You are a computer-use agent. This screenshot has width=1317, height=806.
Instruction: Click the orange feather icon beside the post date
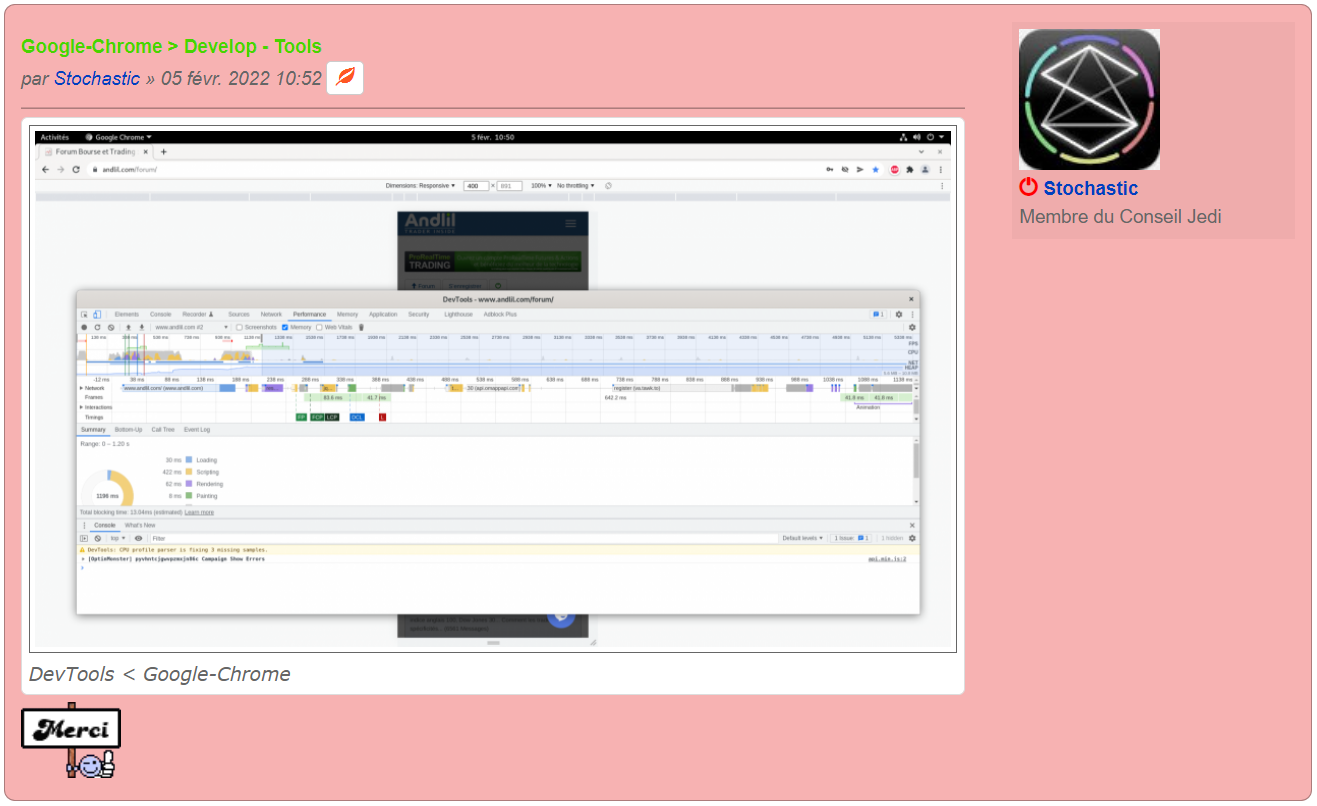coord(345,78)
